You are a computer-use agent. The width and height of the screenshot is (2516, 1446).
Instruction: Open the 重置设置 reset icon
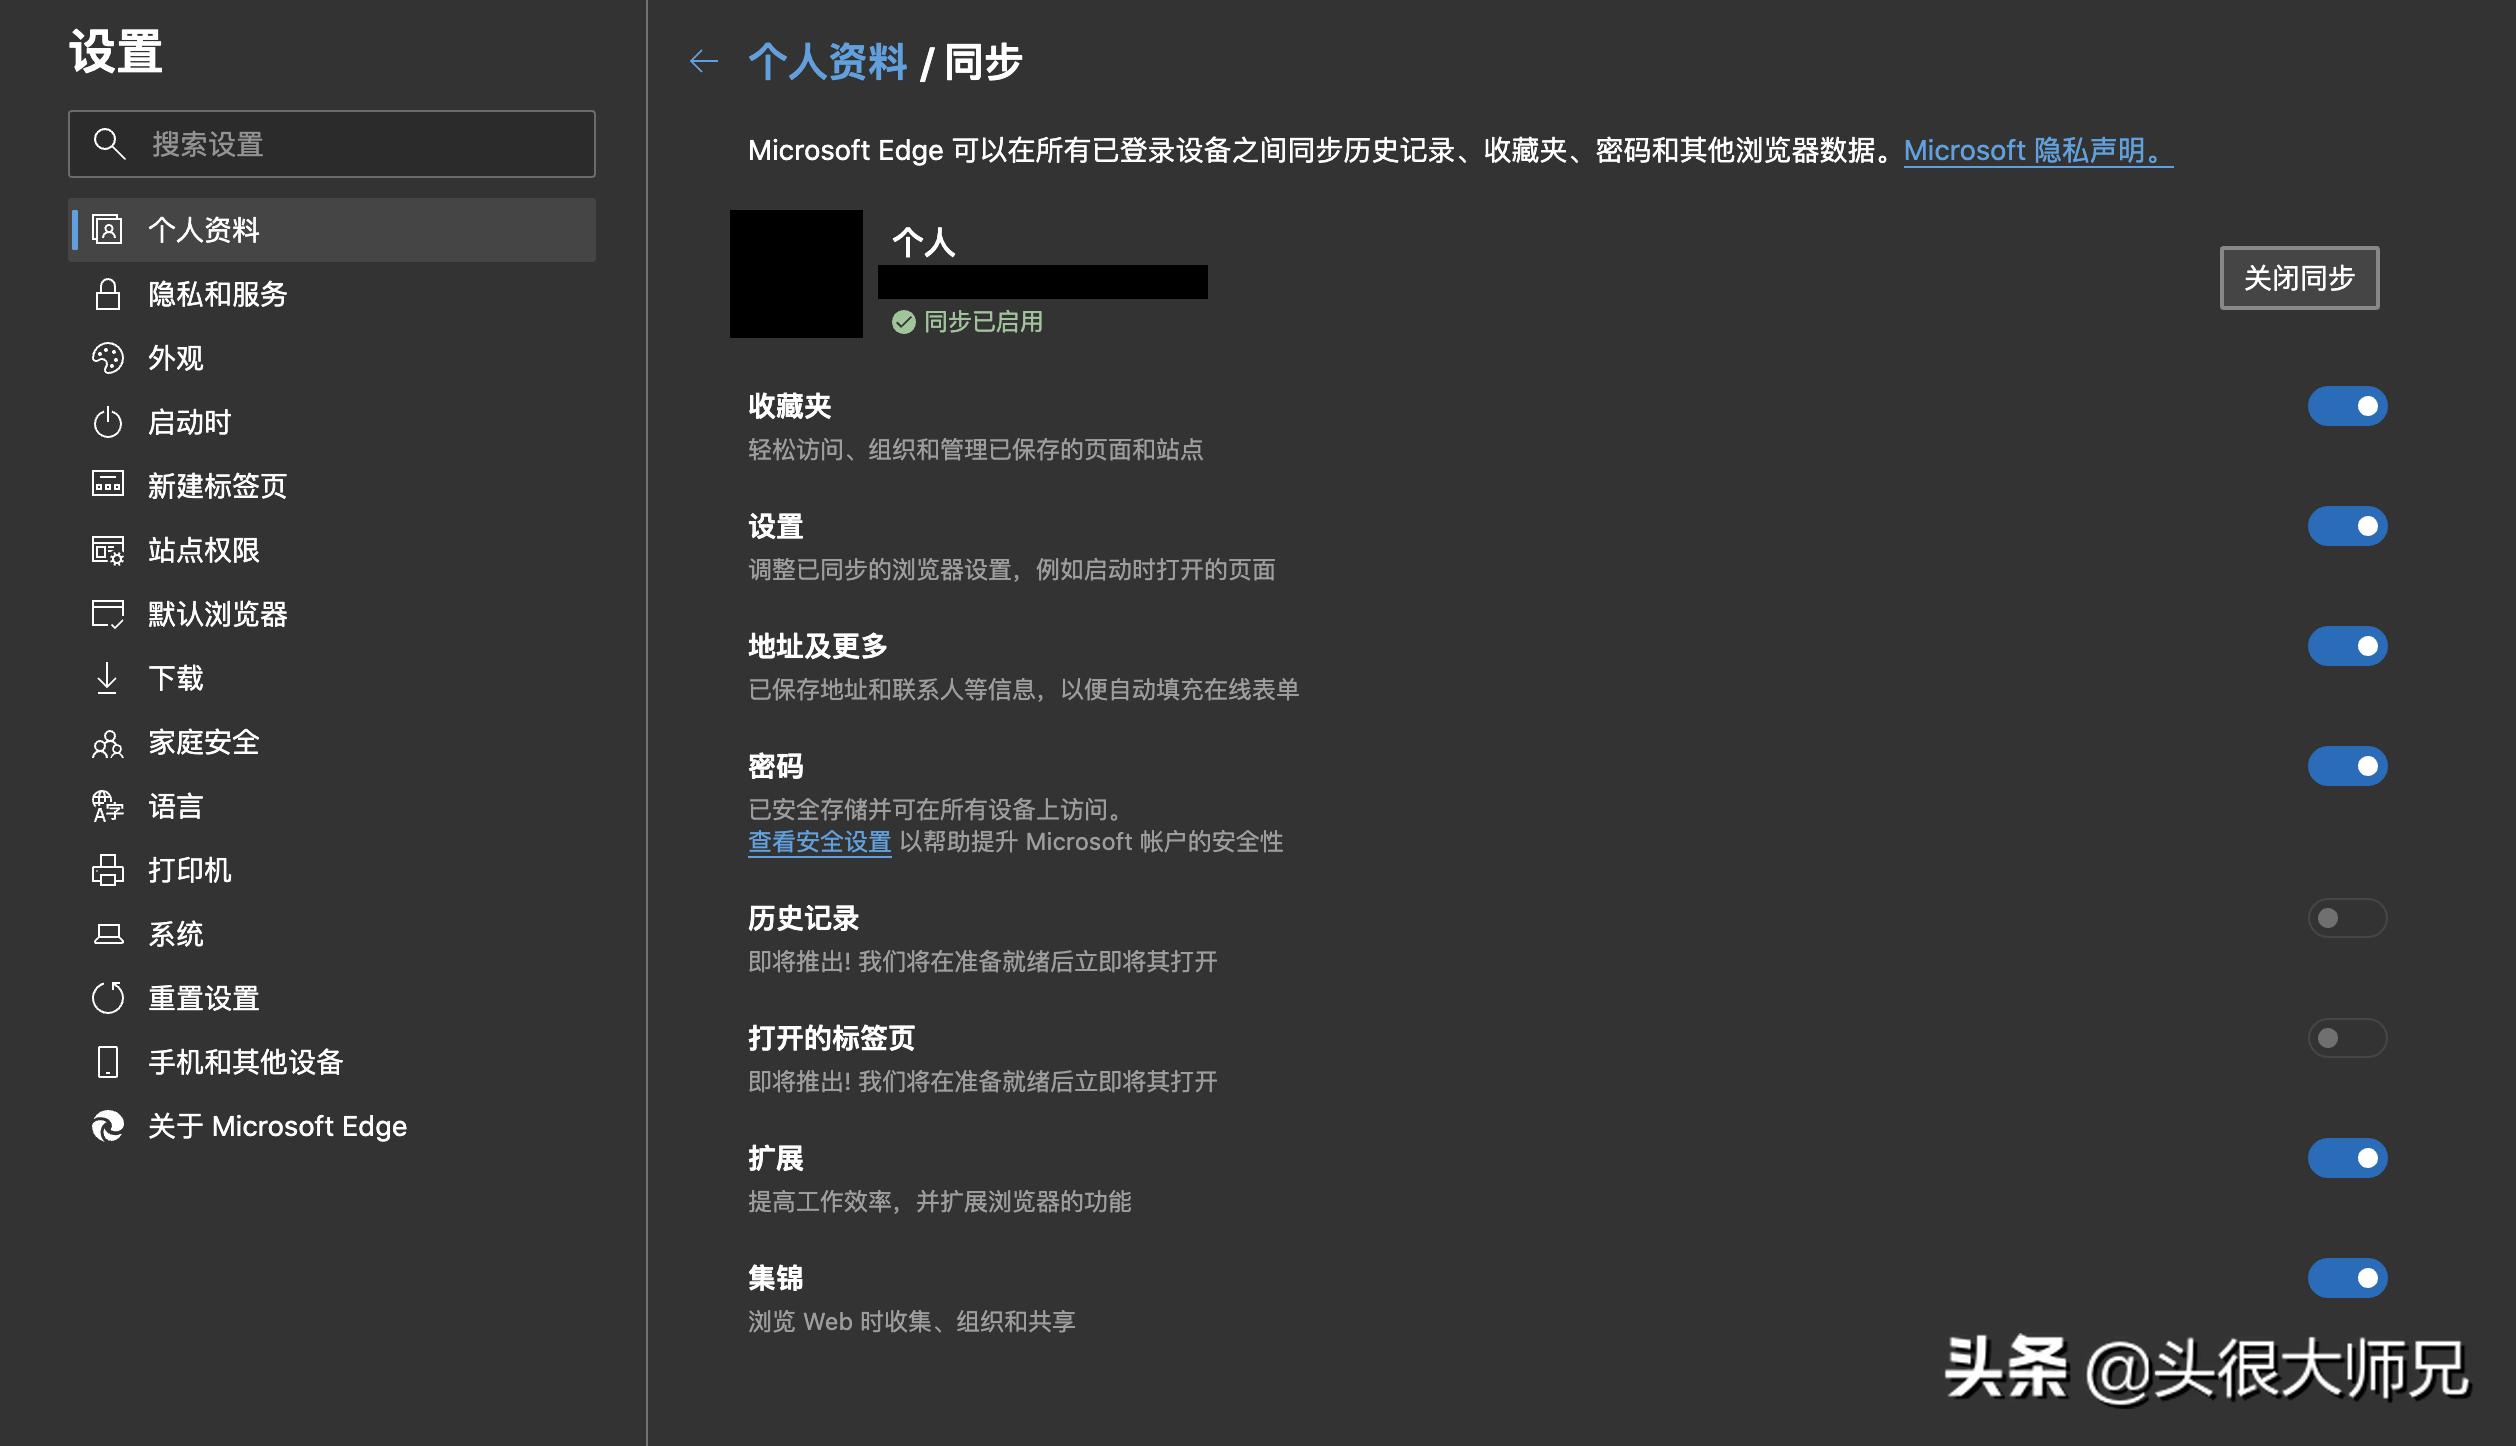pos(108,998)
